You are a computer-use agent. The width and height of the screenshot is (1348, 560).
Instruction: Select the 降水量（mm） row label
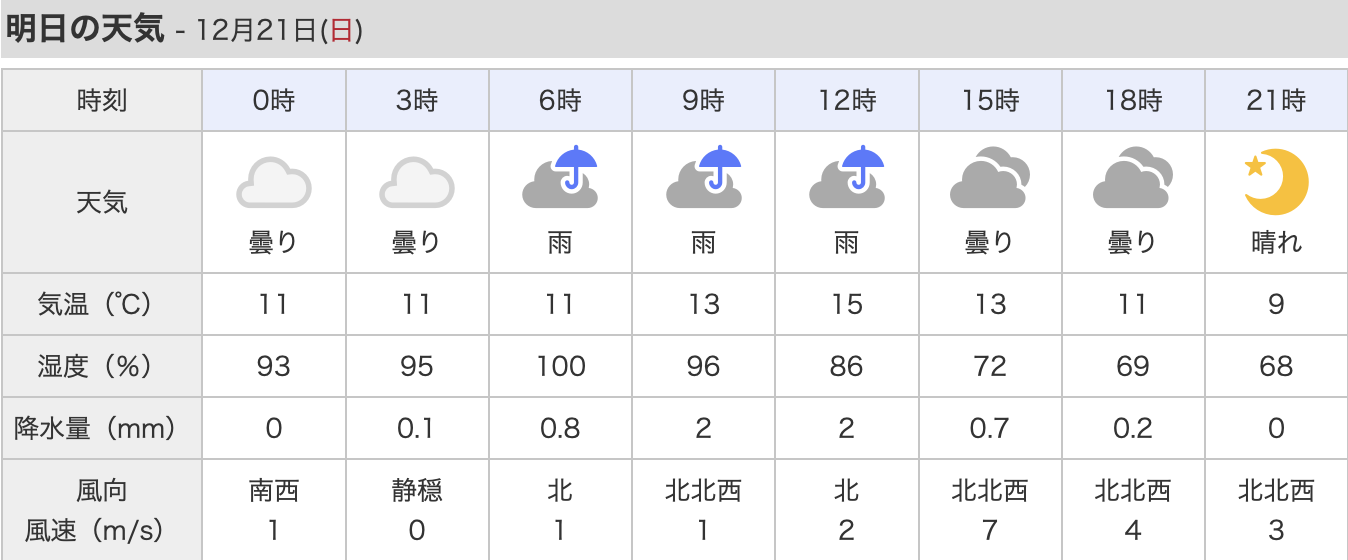[102, 429]
